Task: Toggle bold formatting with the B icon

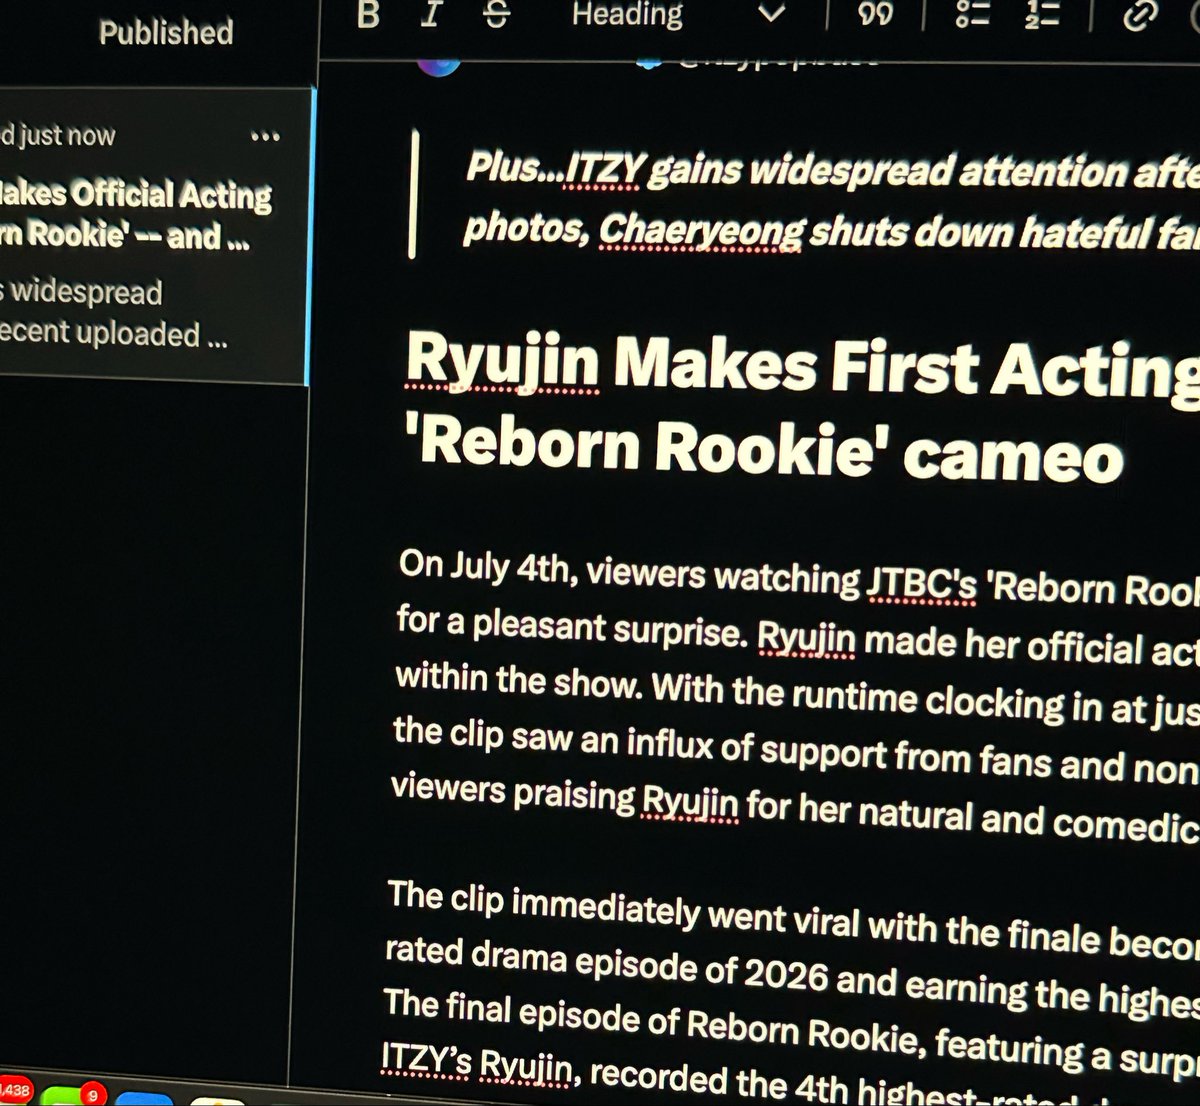Action: (368, 14)
